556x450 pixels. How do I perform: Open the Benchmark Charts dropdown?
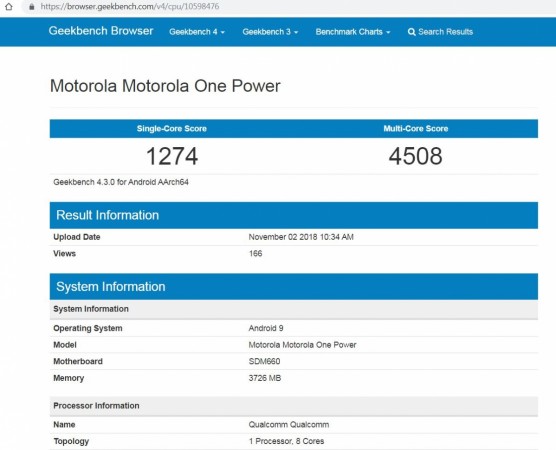(353, 32)
